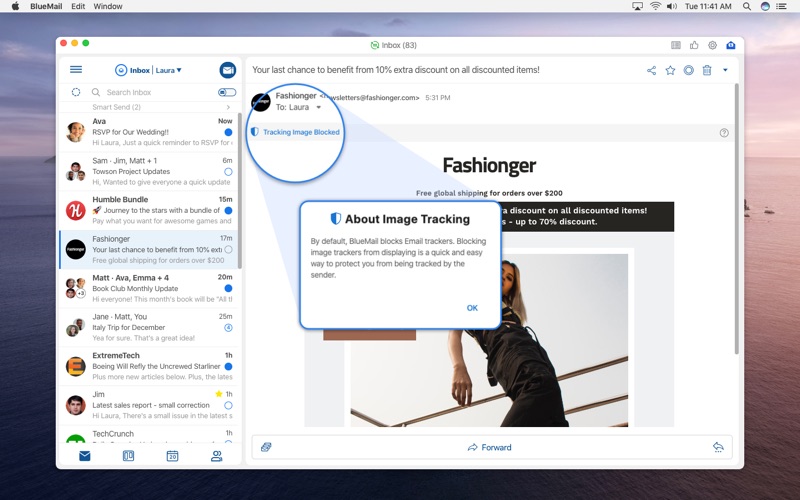800x500 pixels.
Task: Toggle read dot on Book Club Monthly Update
Action: click(x=229, y=288)
